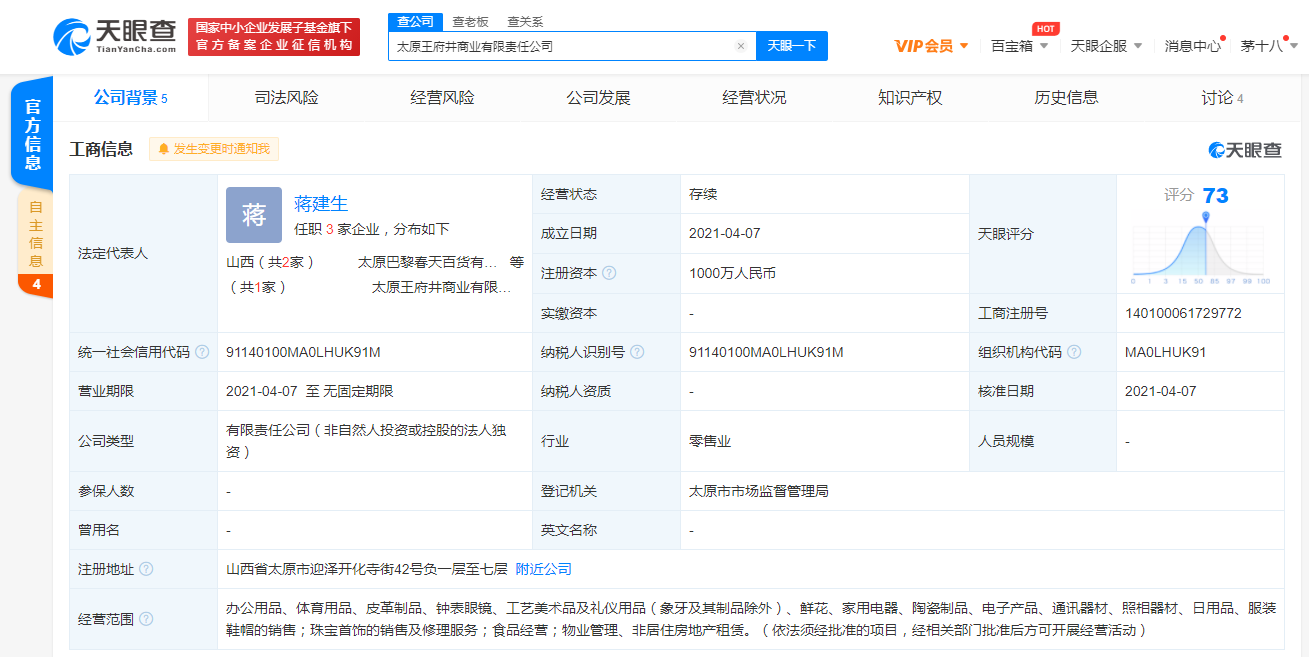Click help icon next to 经营范围
This screenshot has height=657, width=1309.
146,619
